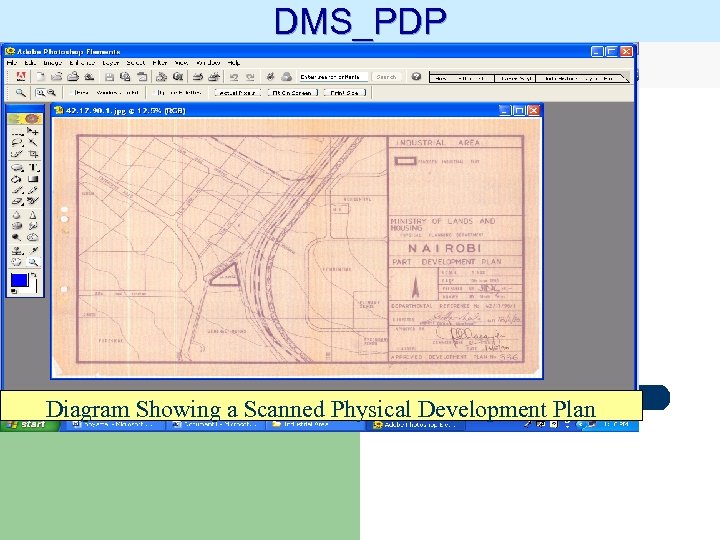The image size is (720, 540).
Task: Create a new file from shortcuts bar
Action: [x=41, y=77]
